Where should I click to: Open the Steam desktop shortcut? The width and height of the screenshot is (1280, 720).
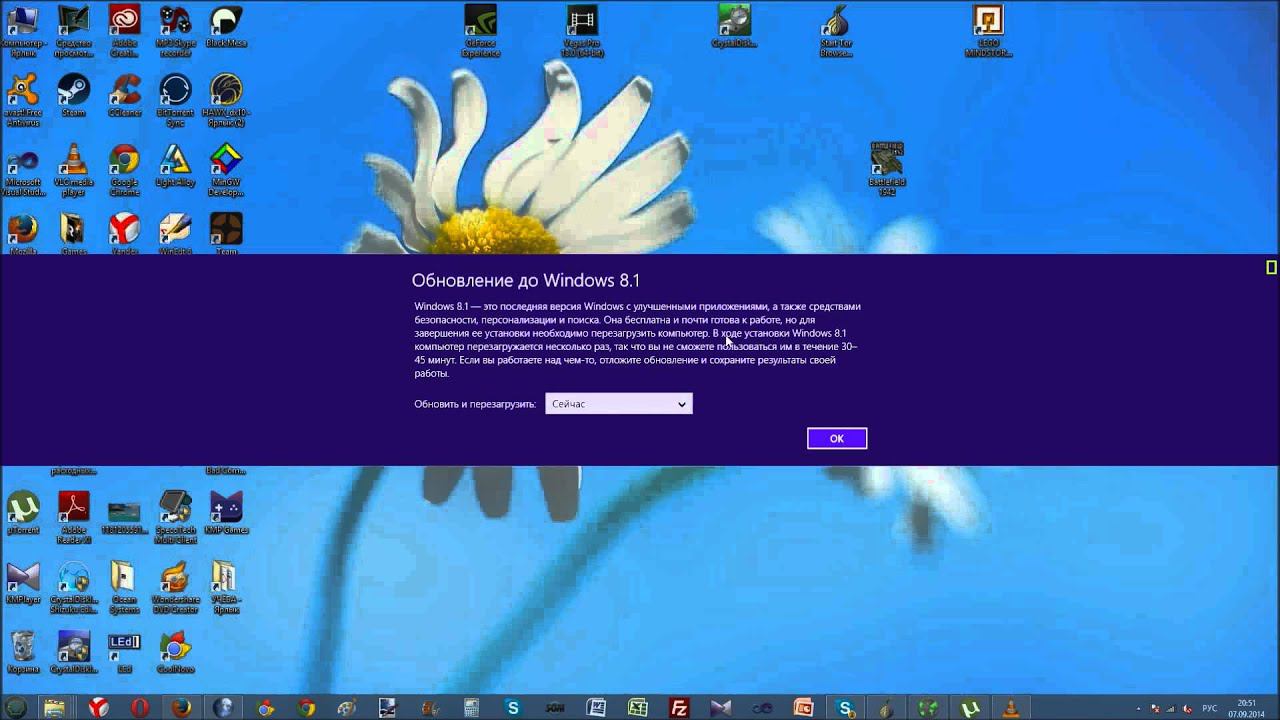[x=73, y=96]
